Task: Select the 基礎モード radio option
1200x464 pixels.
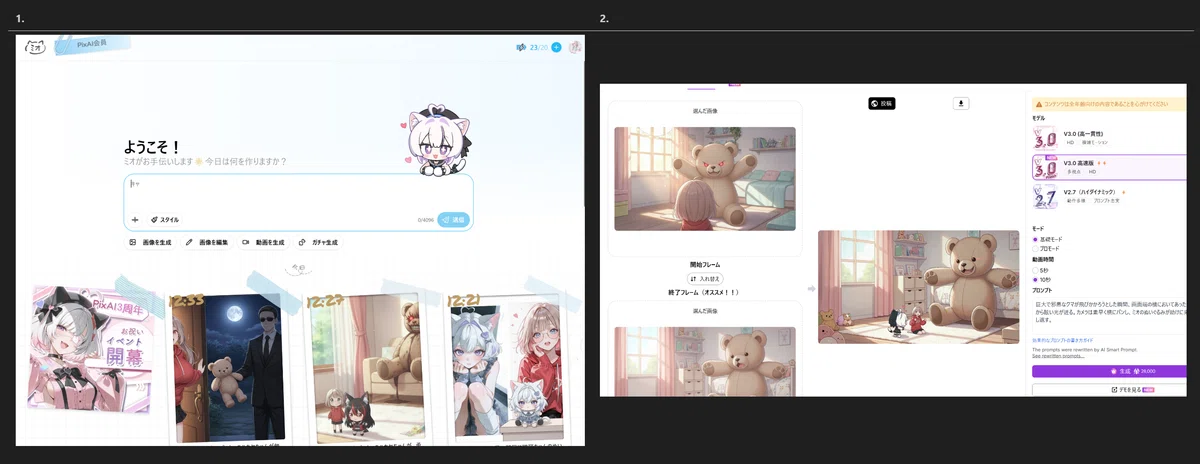Action: coord(1049,240)
